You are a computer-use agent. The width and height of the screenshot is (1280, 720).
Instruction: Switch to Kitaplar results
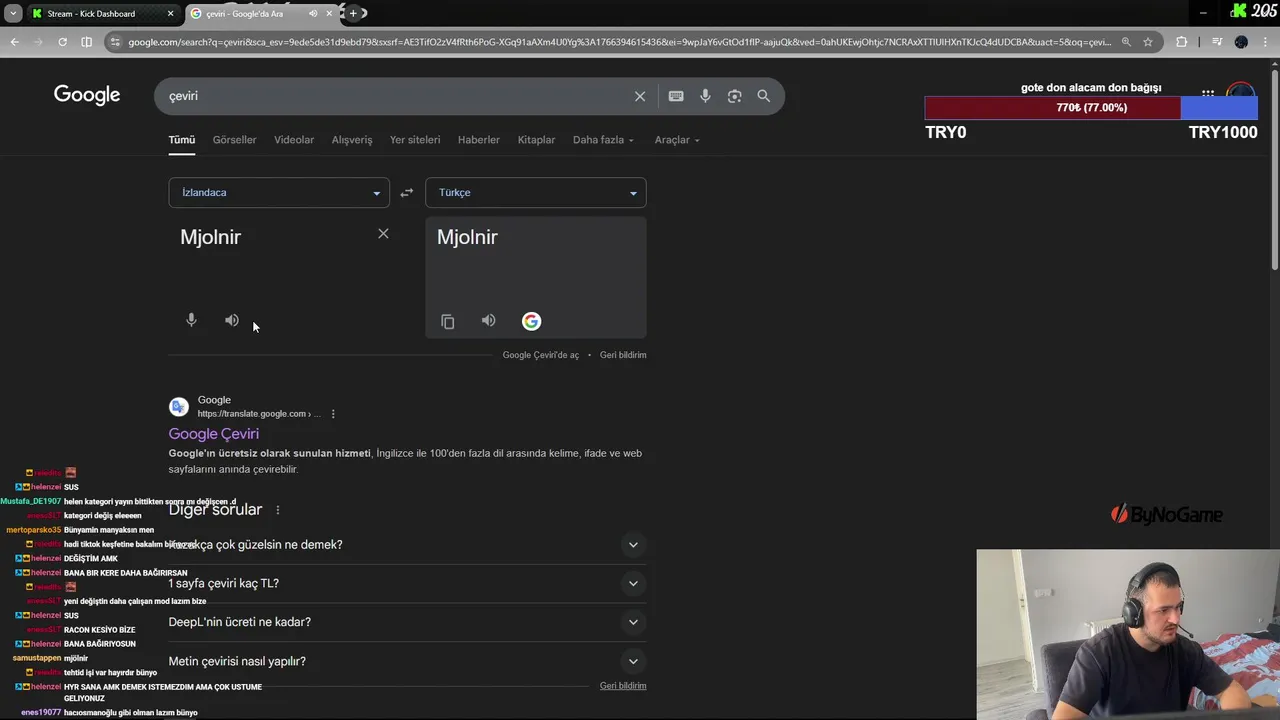click(x=536, y=140)
